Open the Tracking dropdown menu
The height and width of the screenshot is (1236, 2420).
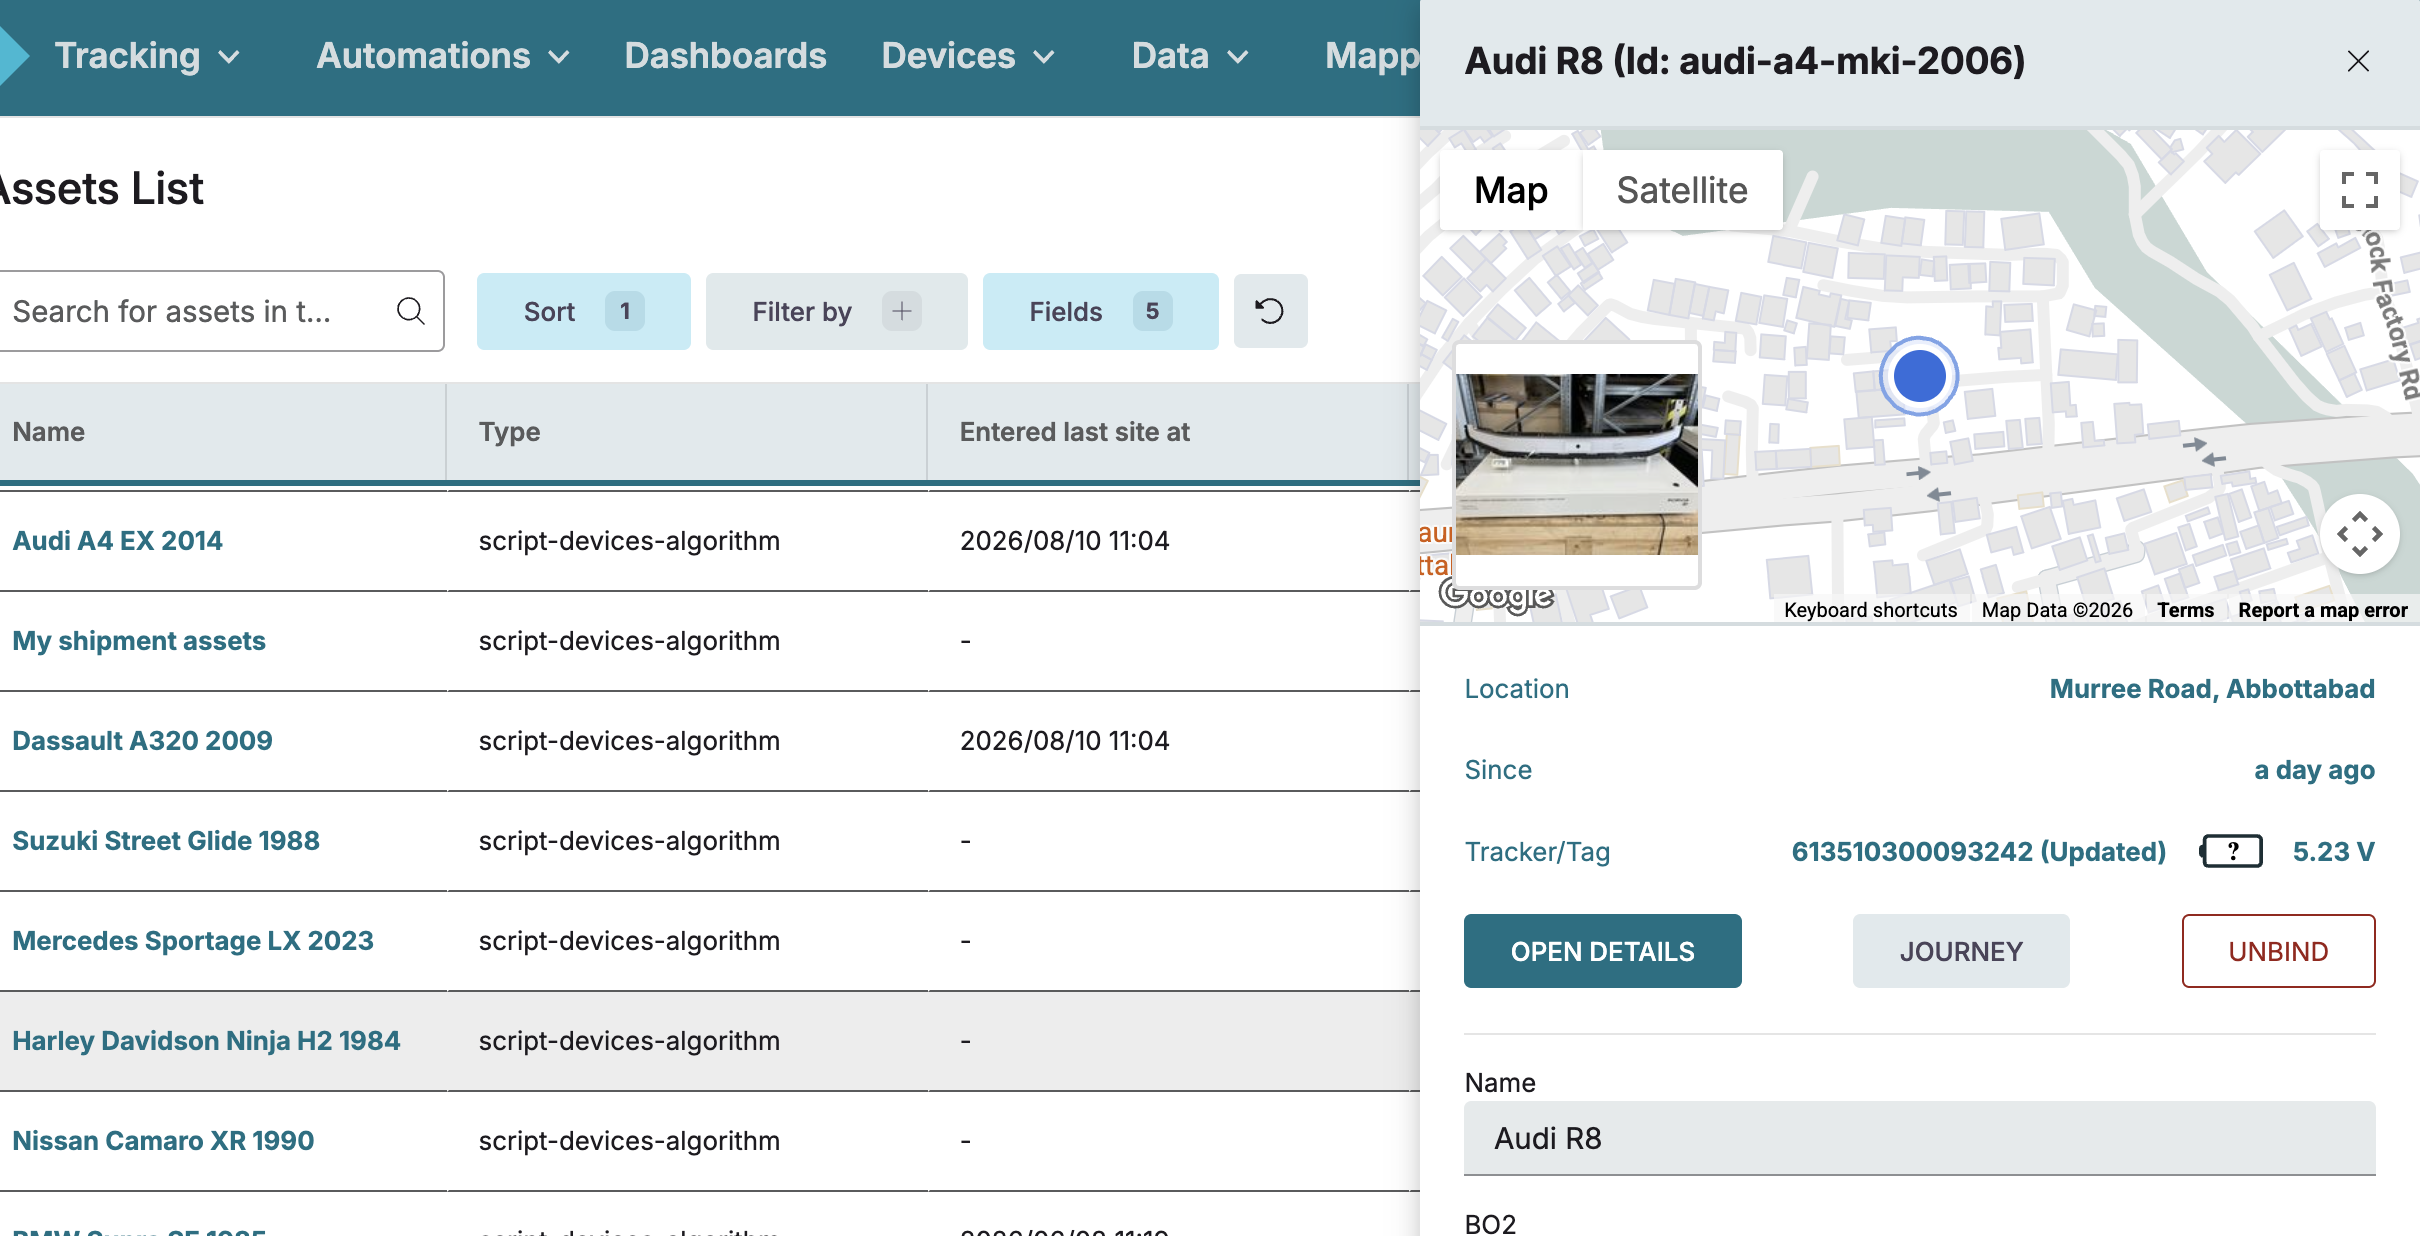point(147,56)
